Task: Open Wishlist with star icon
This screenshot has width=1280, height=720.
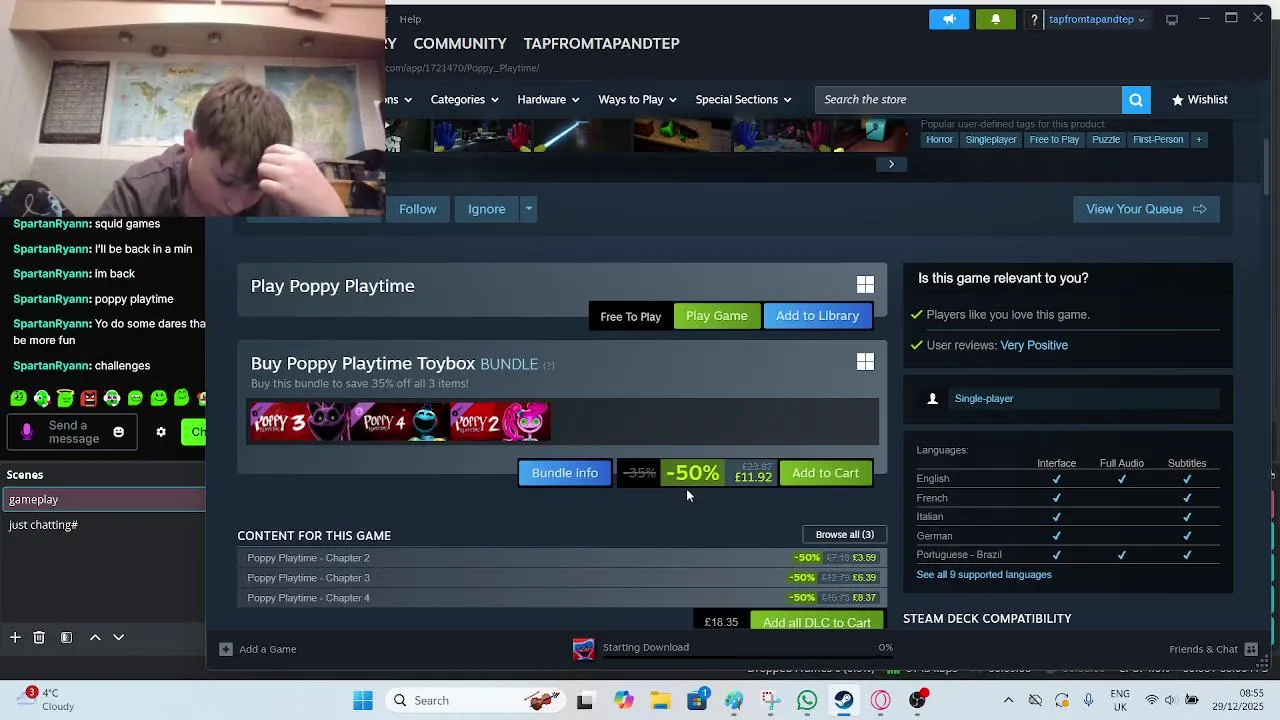Action: point(1199,100)
